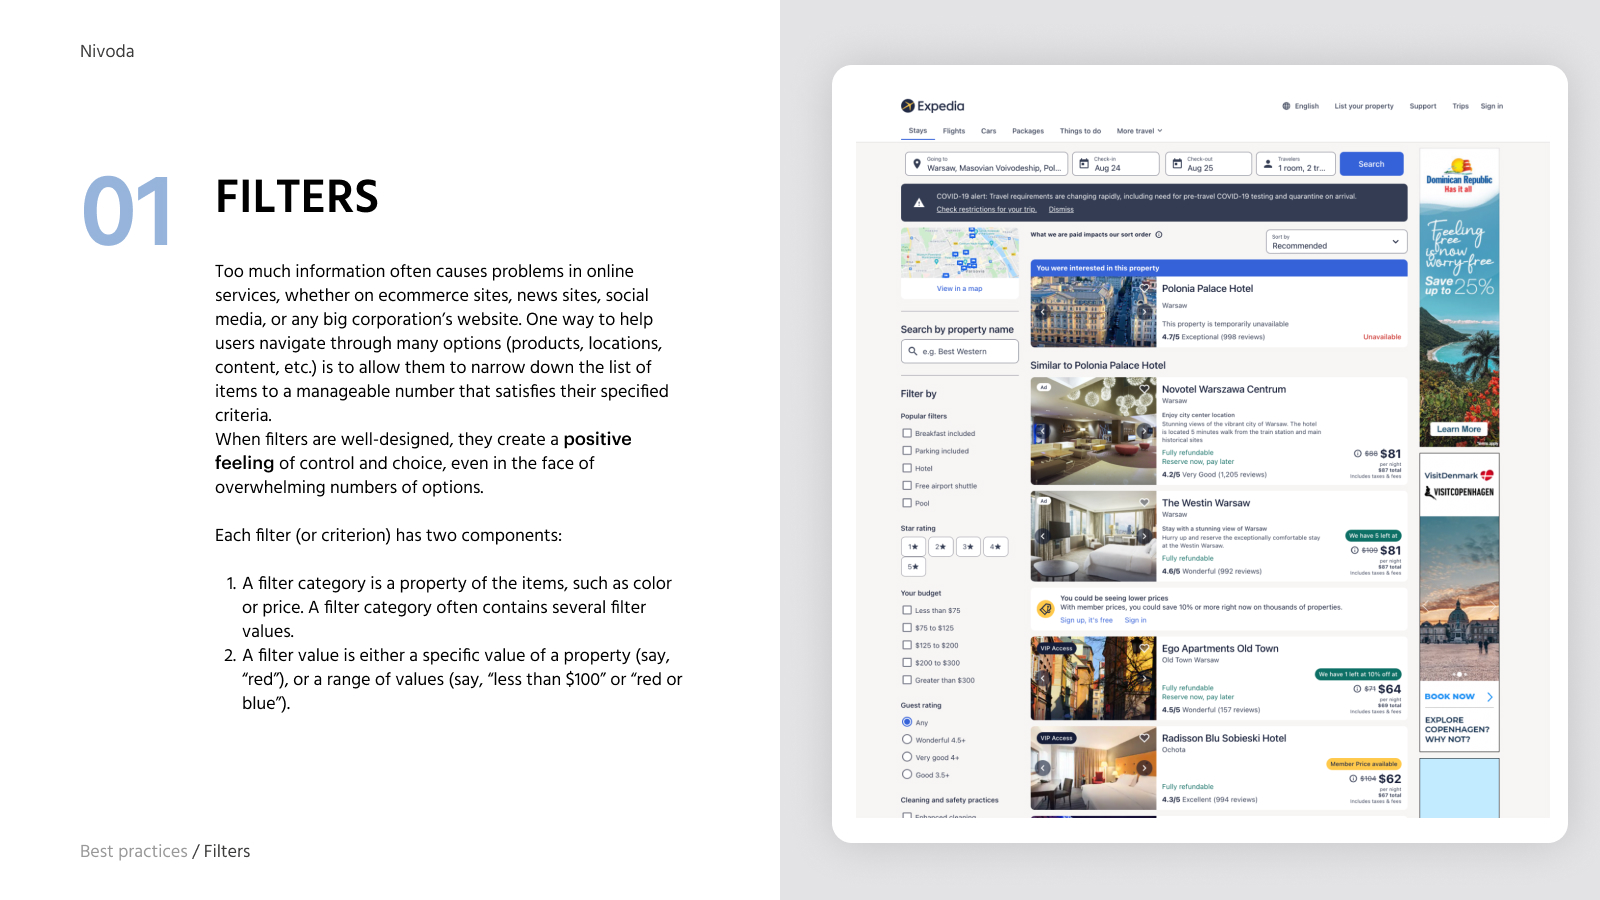The height and width of the screenshot is (900, 1600).
Task: Show next photo of The Westin Warsaw
Action: (x=1144, y=536)
